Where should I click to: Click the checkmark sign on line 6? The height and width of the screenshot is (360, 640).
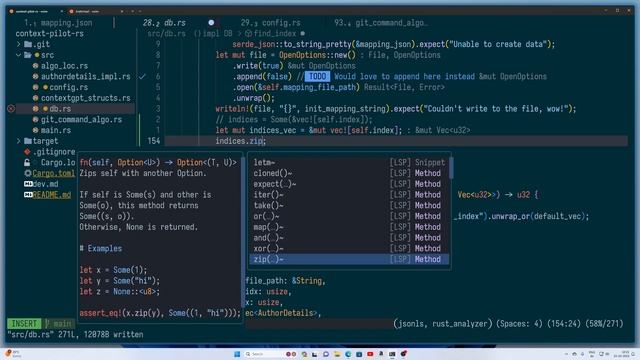pos(142,76)
